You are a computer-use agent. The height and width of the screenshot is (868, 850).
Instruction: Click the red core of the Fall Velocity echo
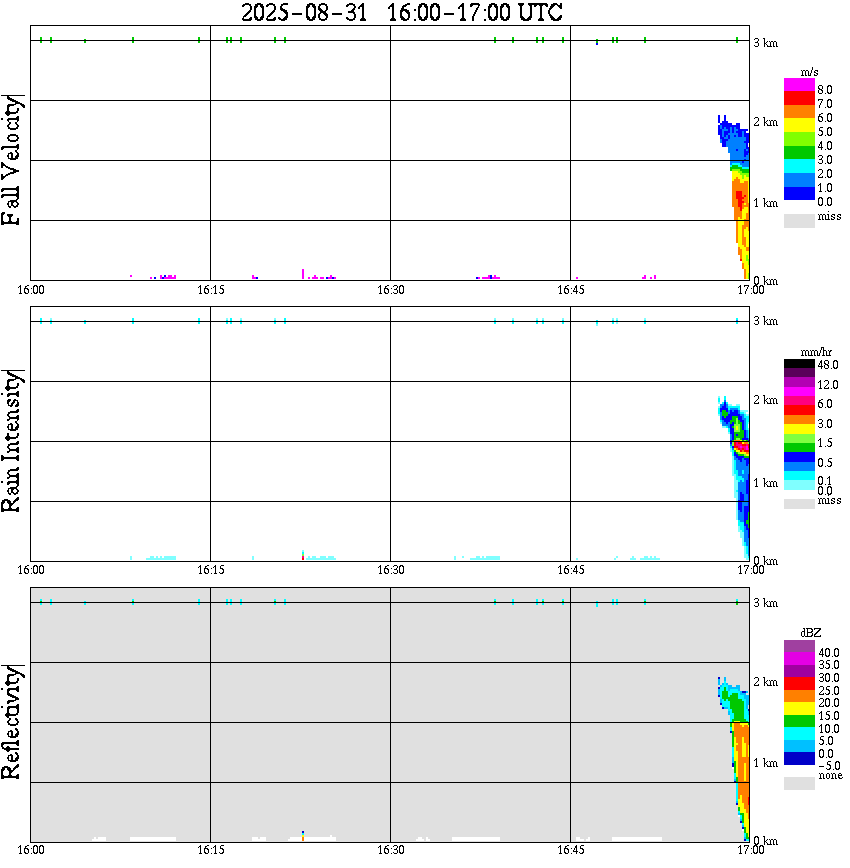coord(739,199)
